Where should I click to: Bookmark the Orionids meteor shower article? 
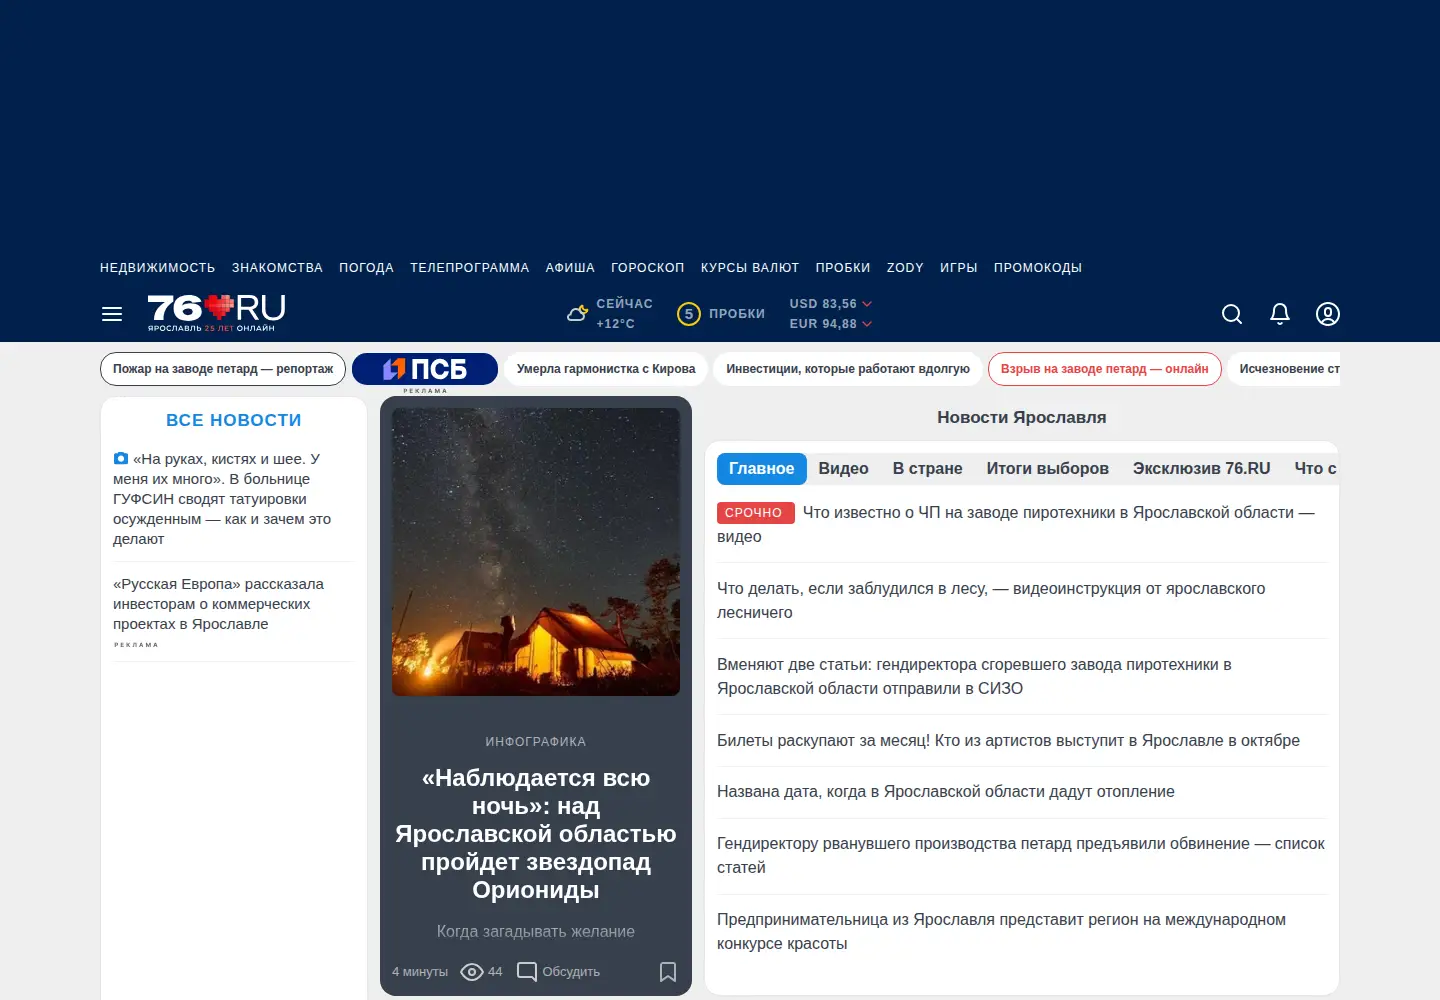668,972
